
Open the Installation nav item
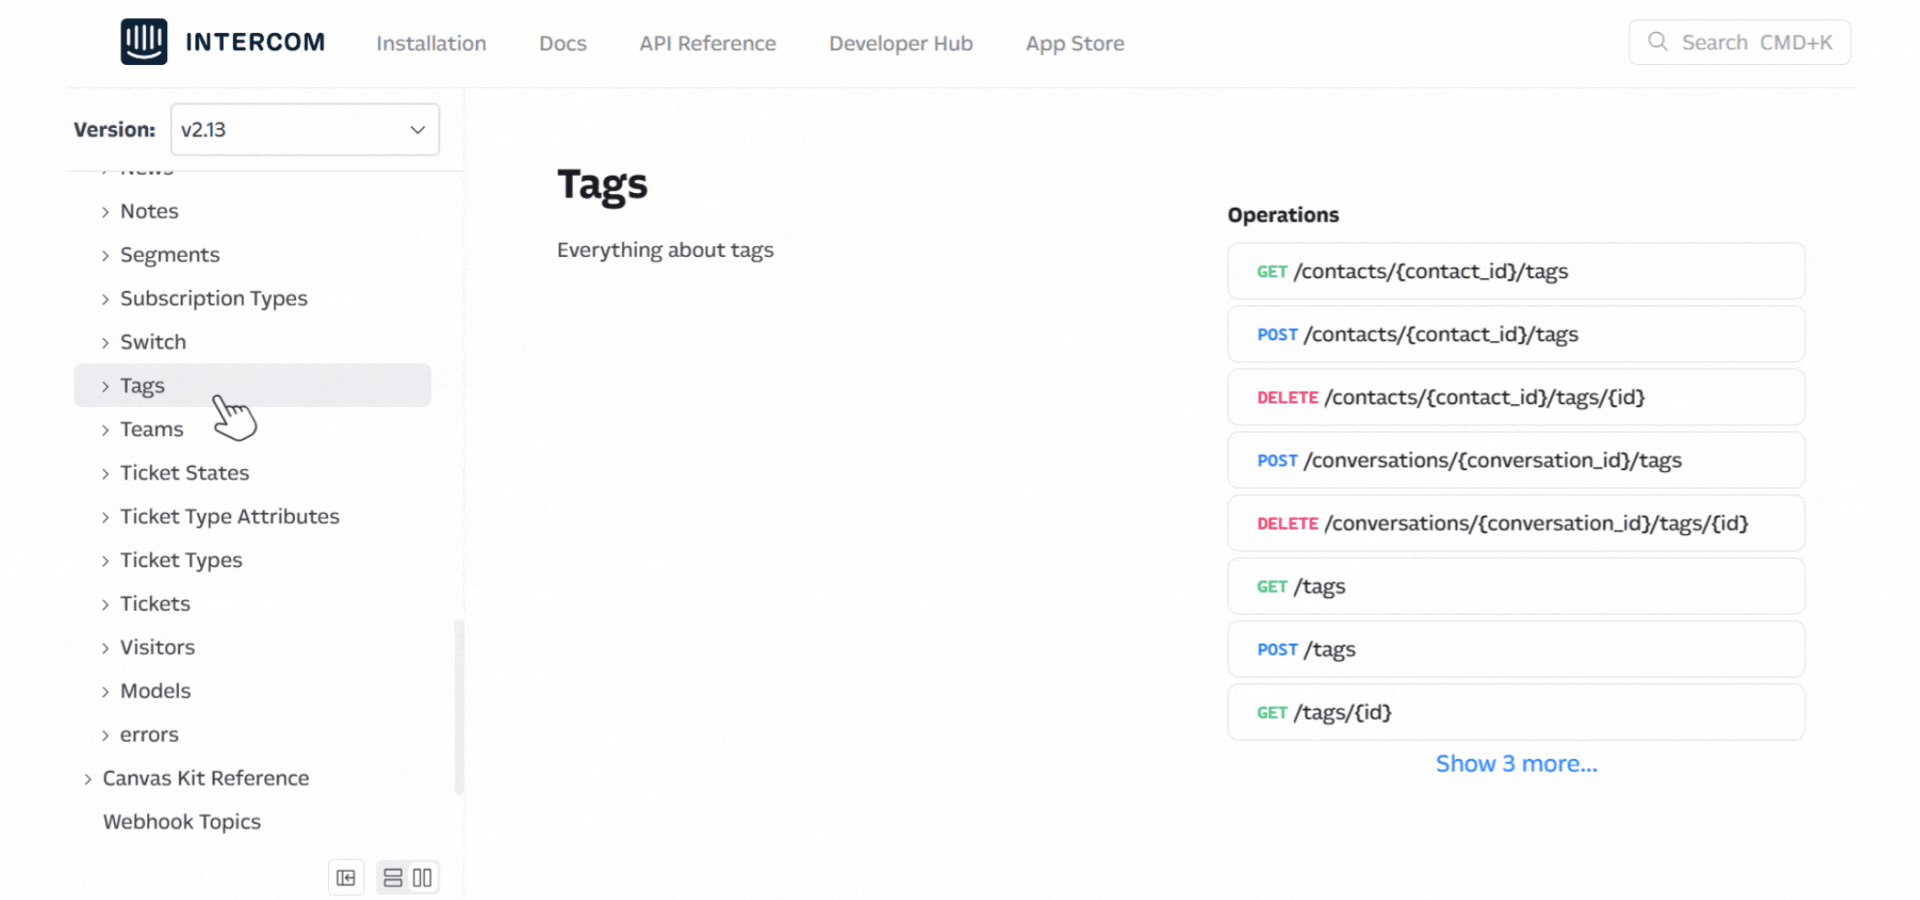[431, 43]
